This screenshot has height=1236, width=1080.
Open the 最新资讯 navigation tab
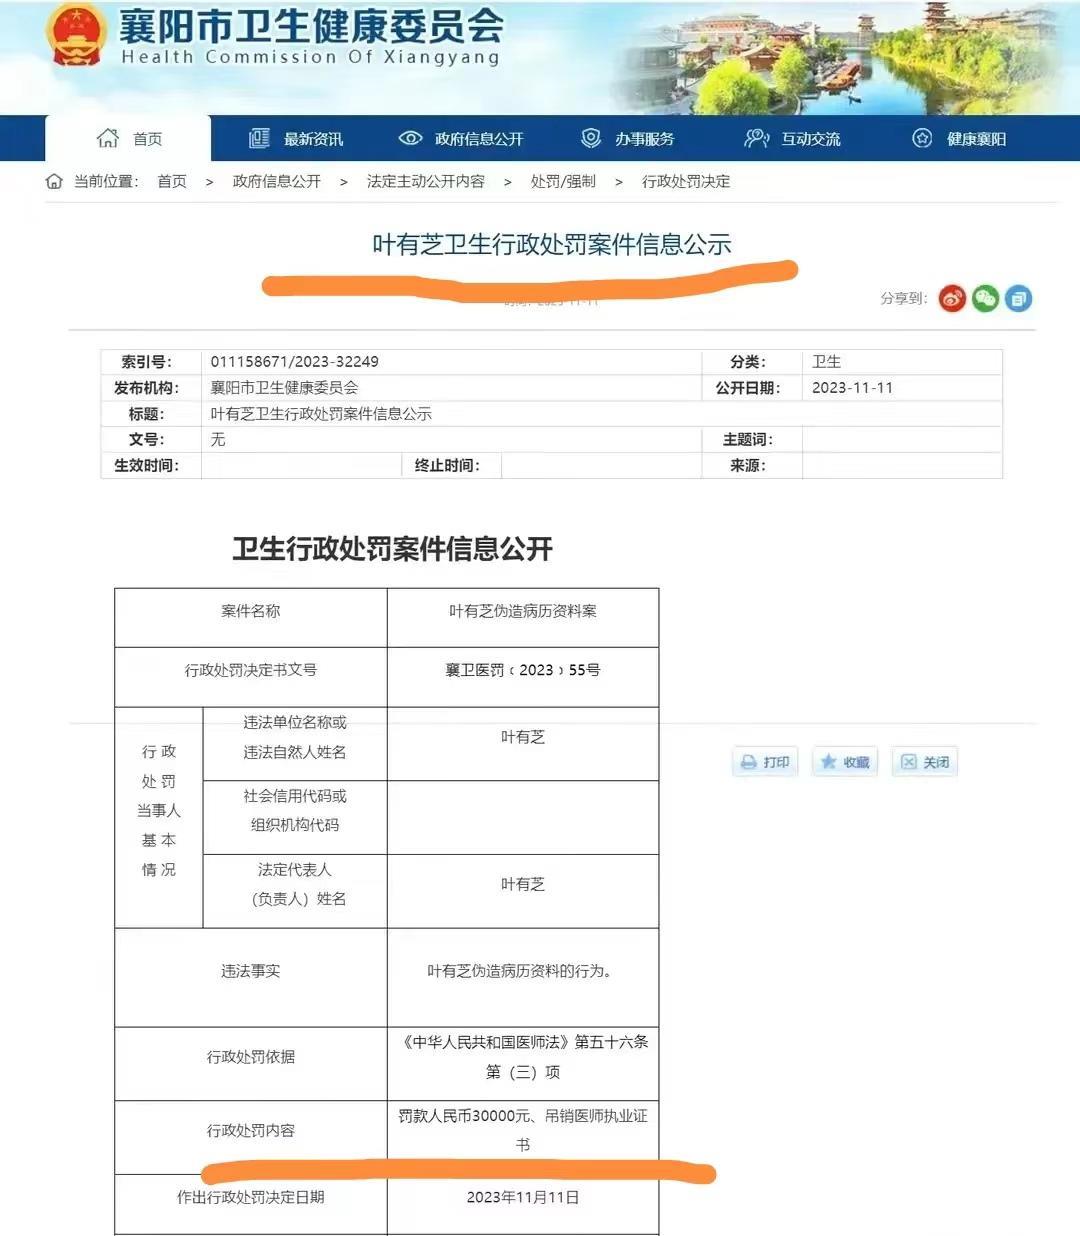pyautogui.click(x=314, y=138)
